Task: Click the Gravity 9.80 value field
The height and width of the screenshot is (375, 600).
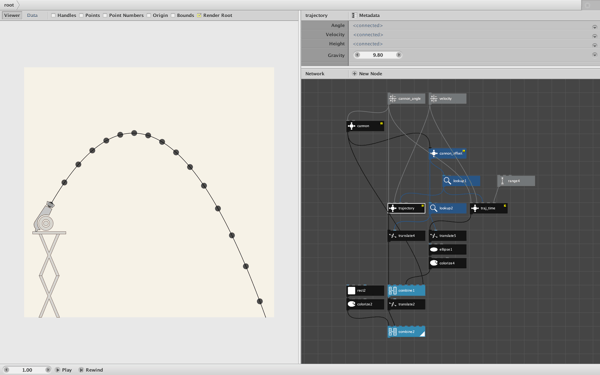Action: (378, 55)
